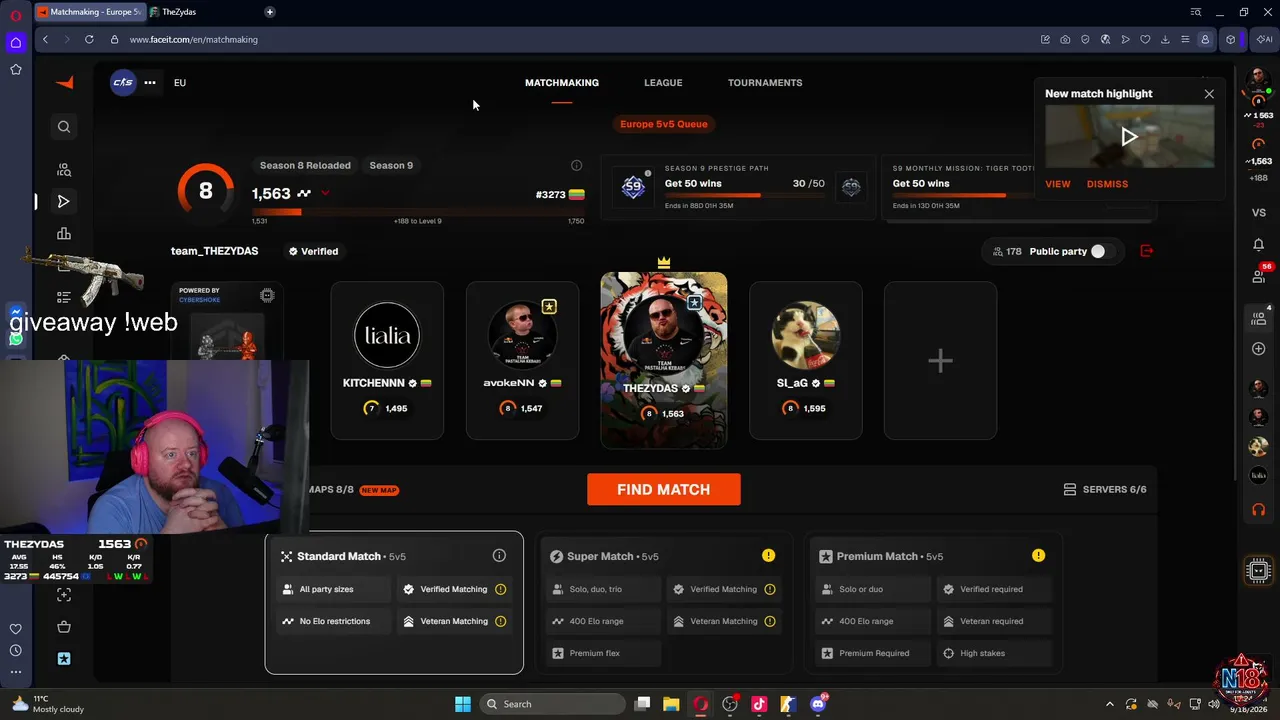Play the match highlight video thumbnail
Screen dimensions: 1280x720
(1130, 137)
